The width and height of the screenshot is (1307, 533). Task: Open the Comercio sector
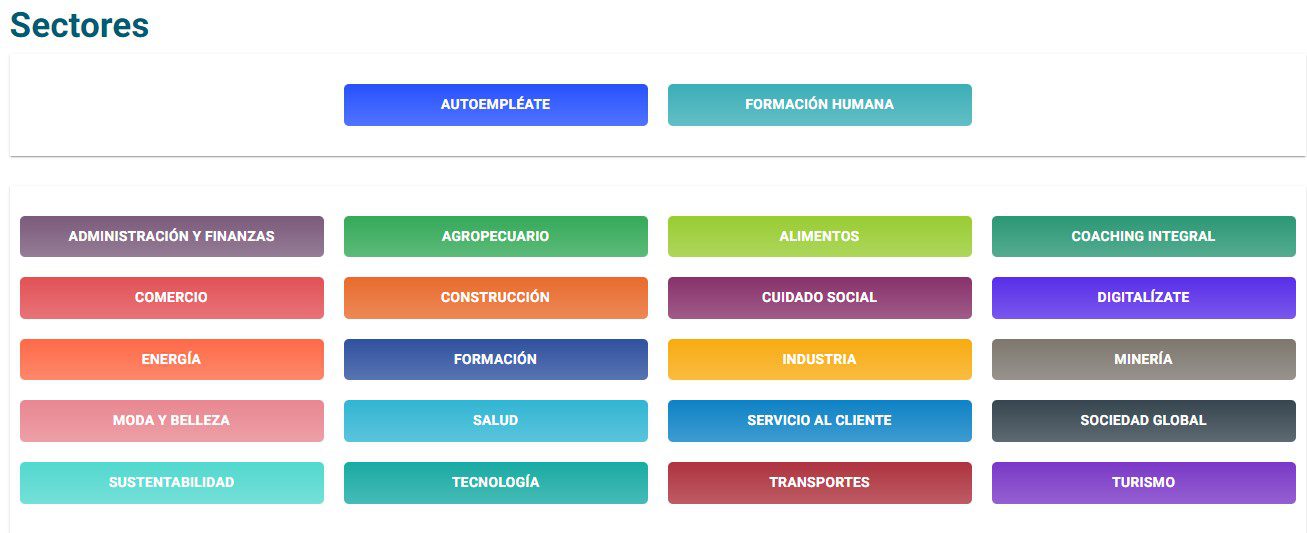[171, 298]
